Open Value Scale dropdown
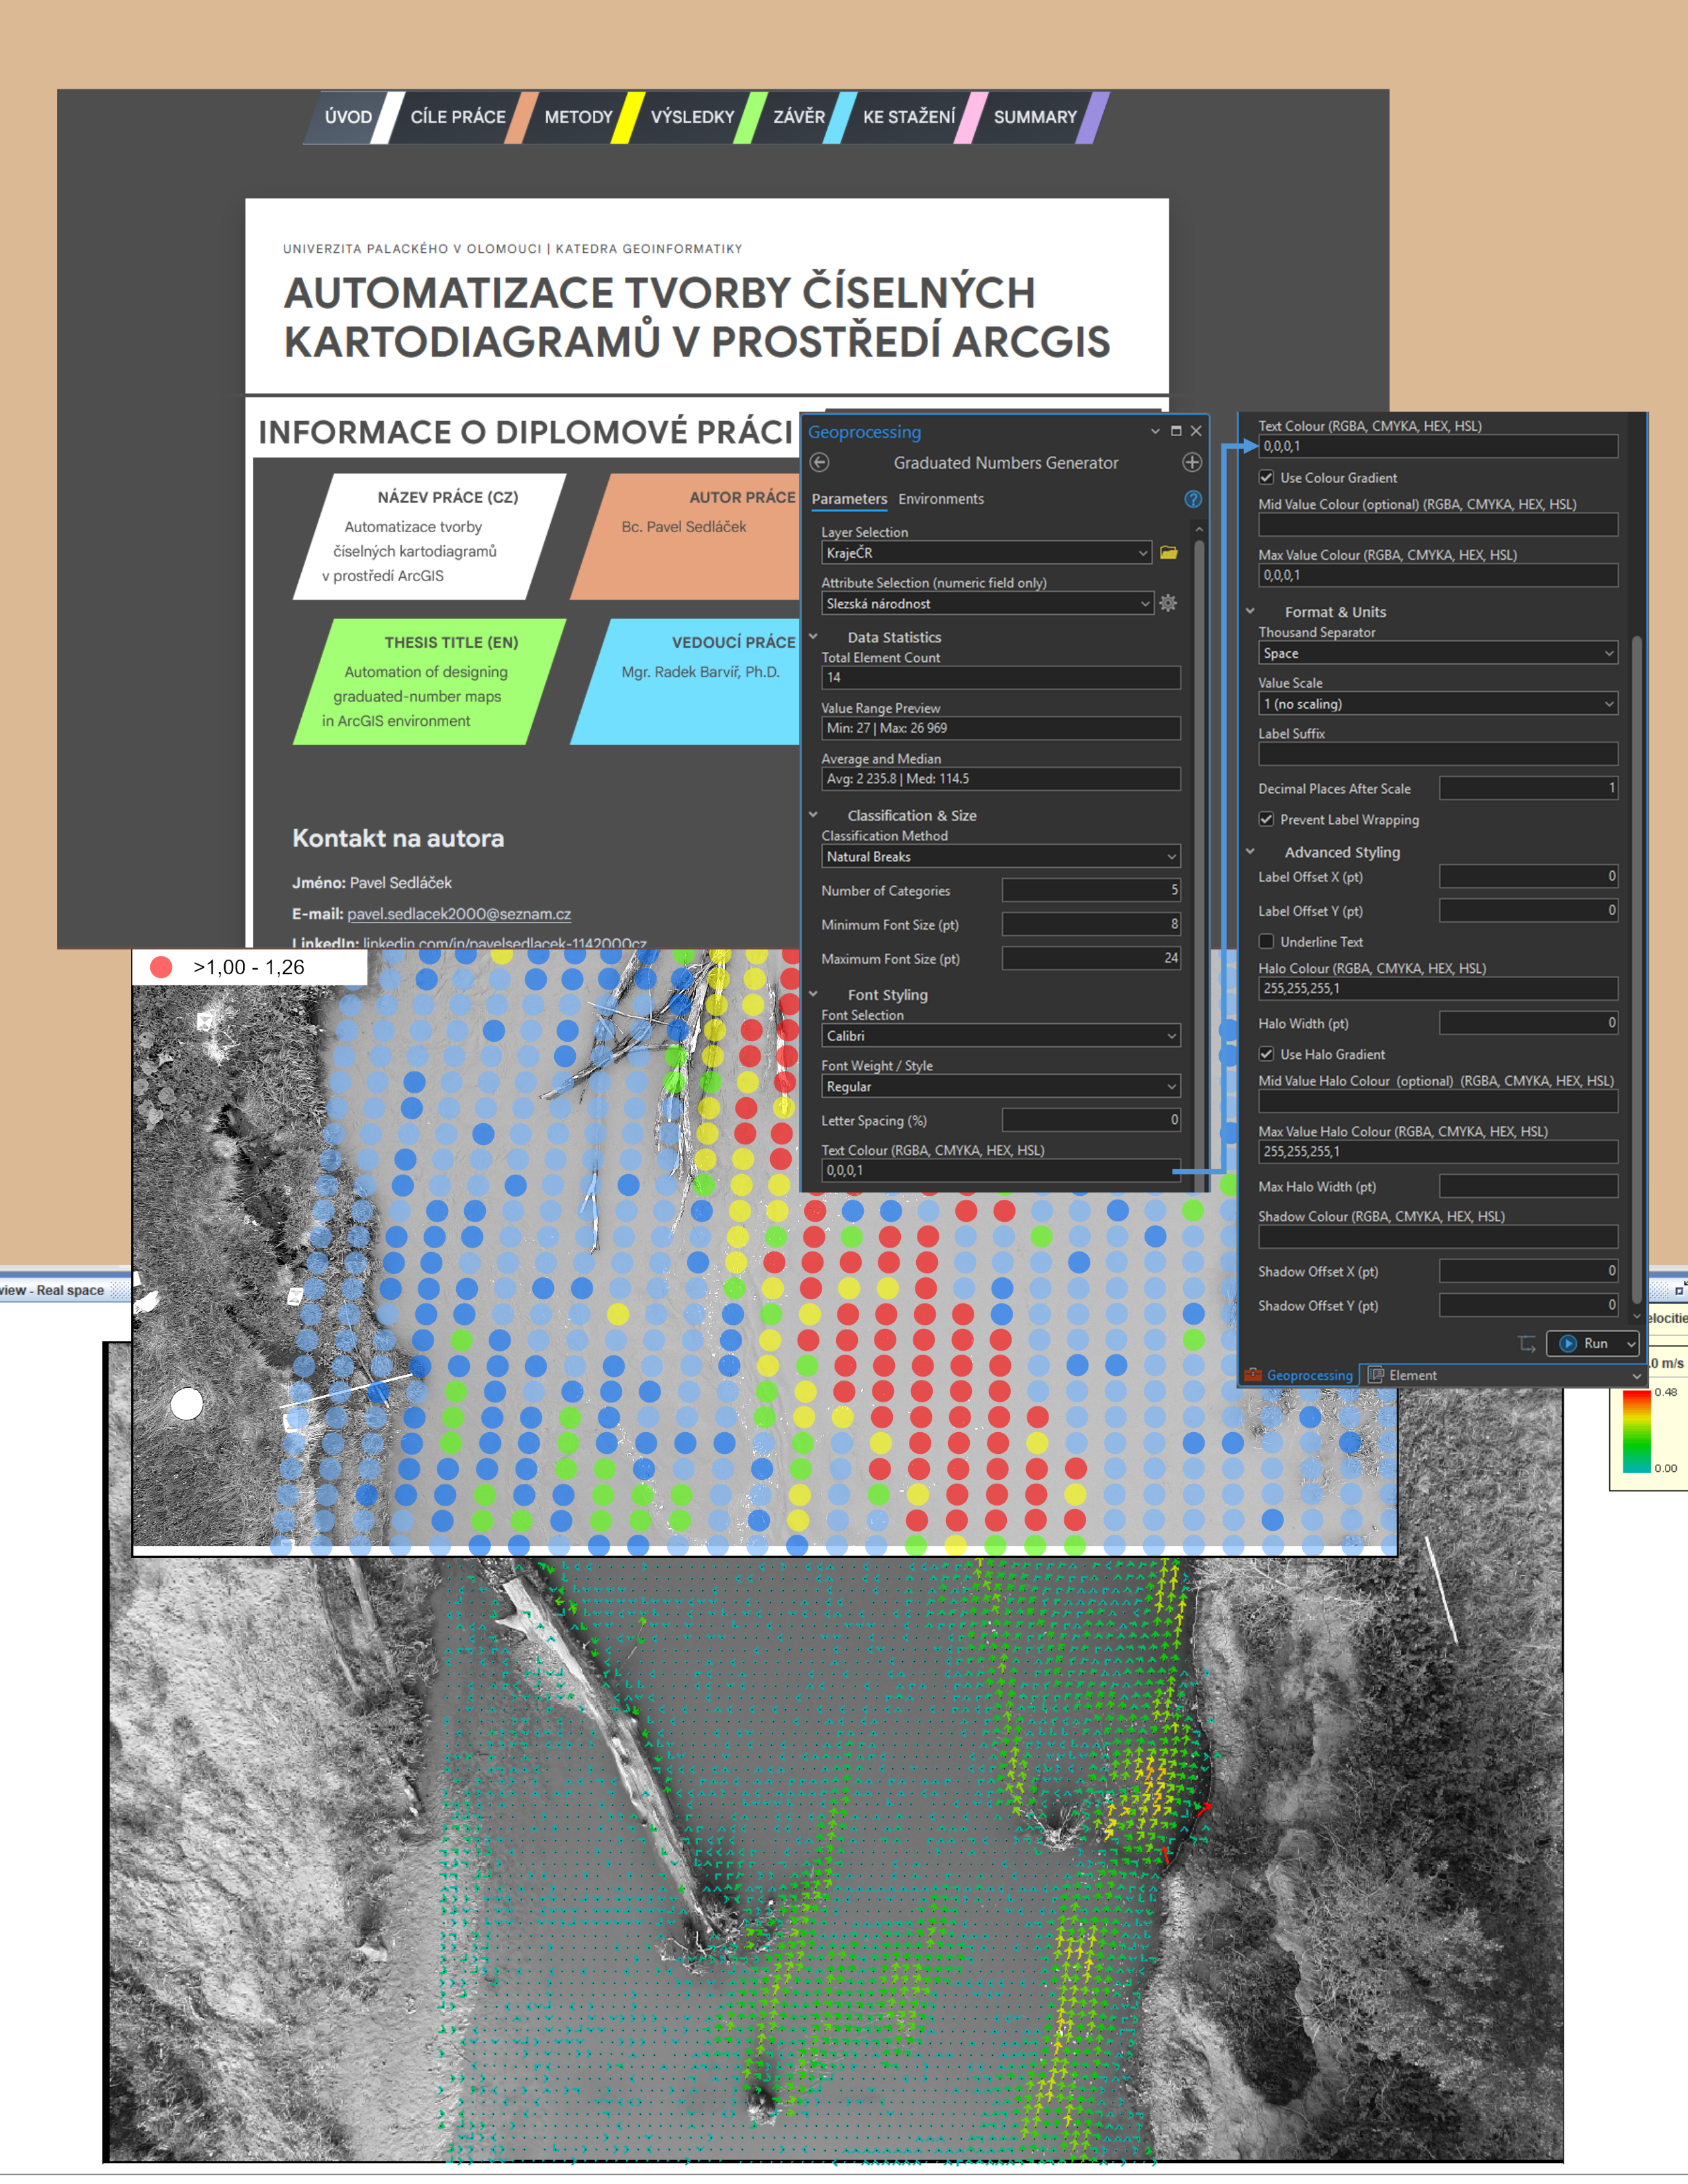The height and width of the screenshot is (2184, 1688). (1438, 704)
